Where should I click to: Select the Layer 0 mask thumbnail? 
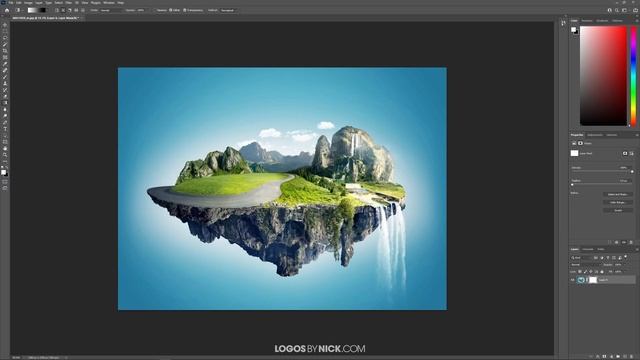click(x=593, y=280)
